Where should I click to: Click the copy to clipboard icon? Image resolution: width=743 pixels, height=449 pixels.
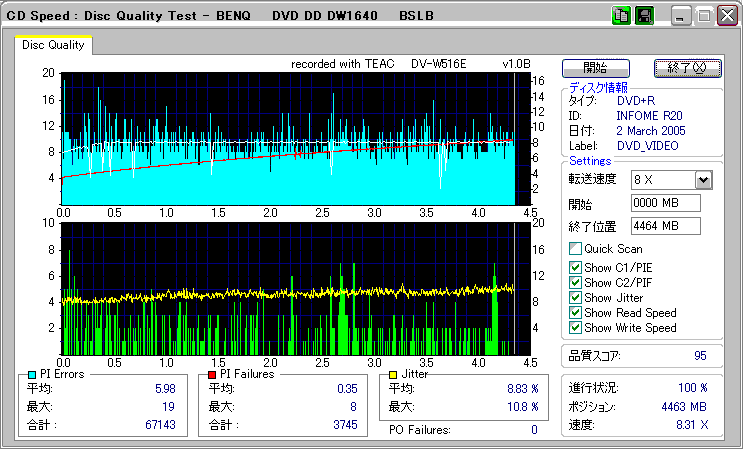[x=621, y=16]
